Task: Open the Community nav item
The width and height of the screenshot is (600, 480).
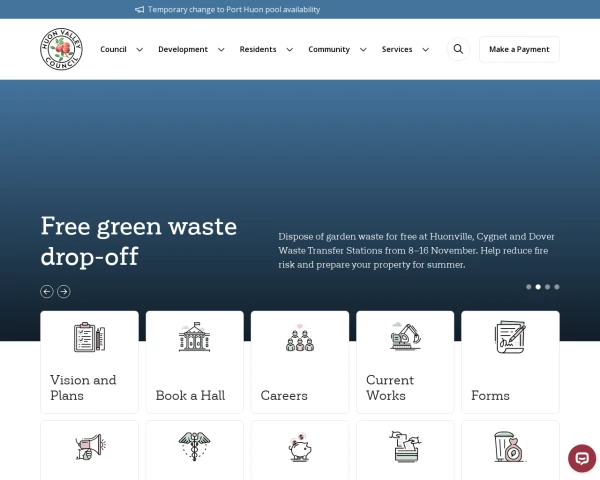Action: 329,49
